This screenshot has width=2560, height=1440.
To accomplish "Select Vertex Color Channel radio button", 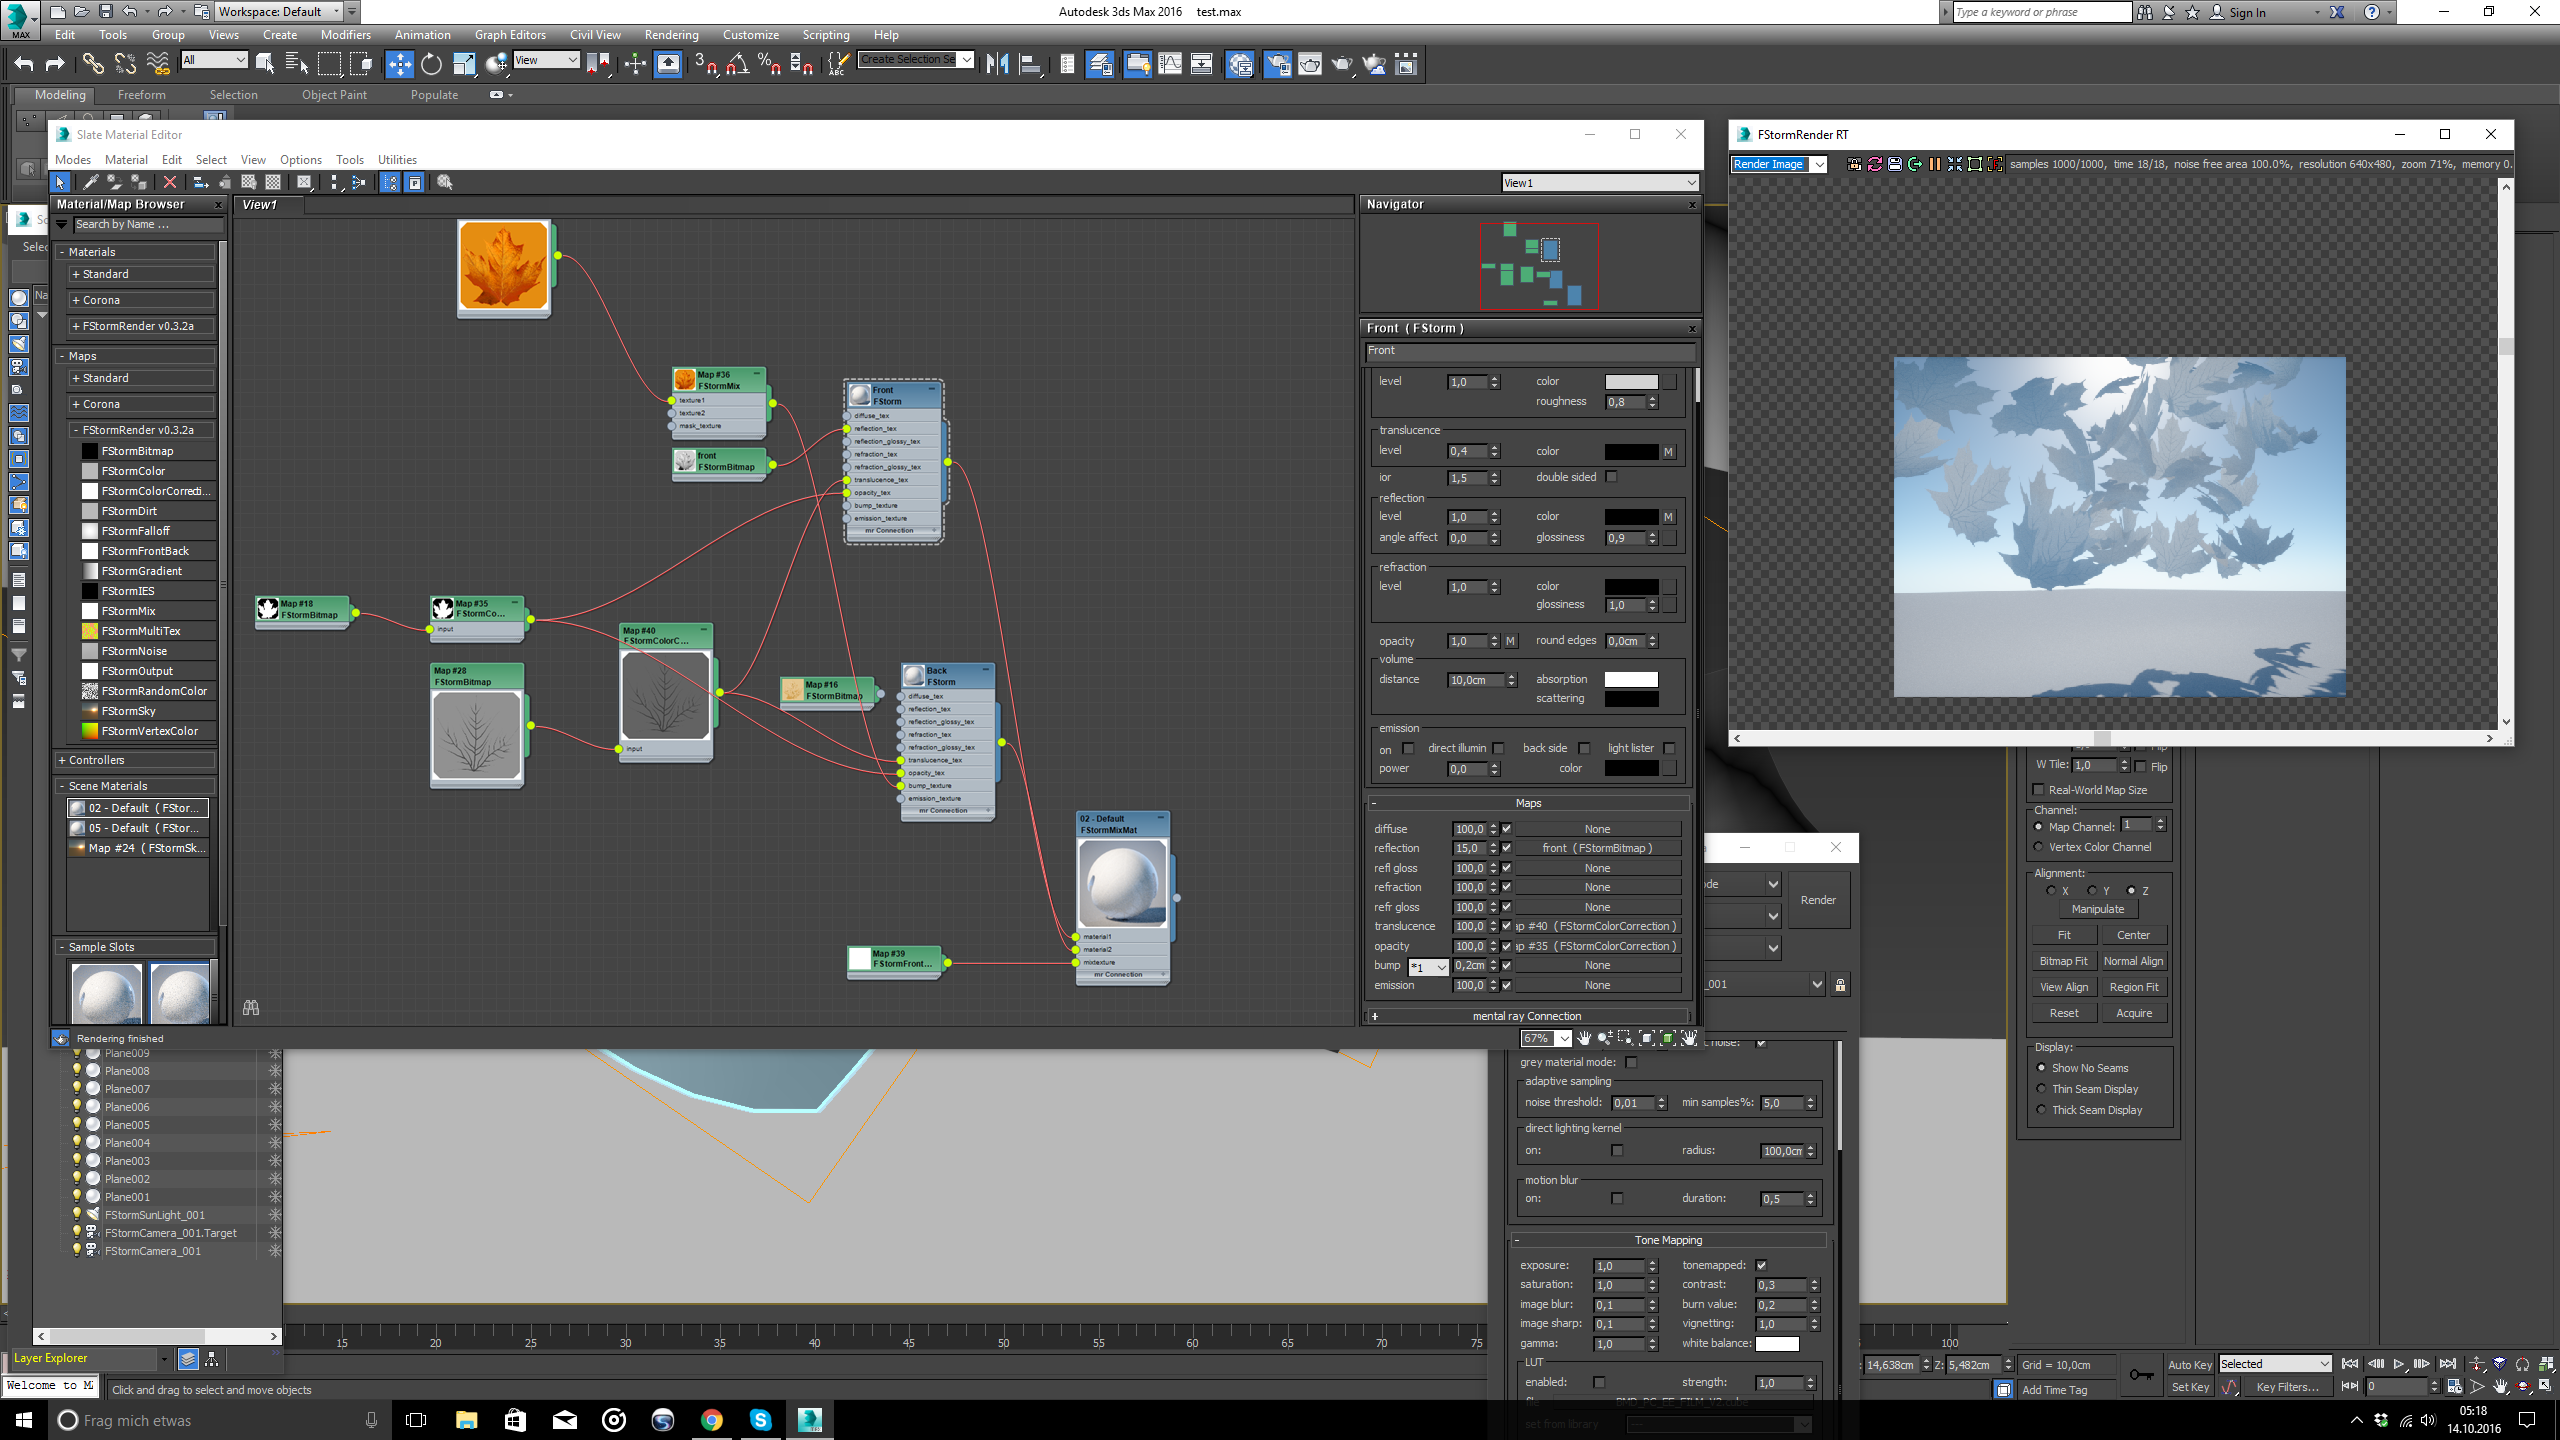I will (2039, 847).
